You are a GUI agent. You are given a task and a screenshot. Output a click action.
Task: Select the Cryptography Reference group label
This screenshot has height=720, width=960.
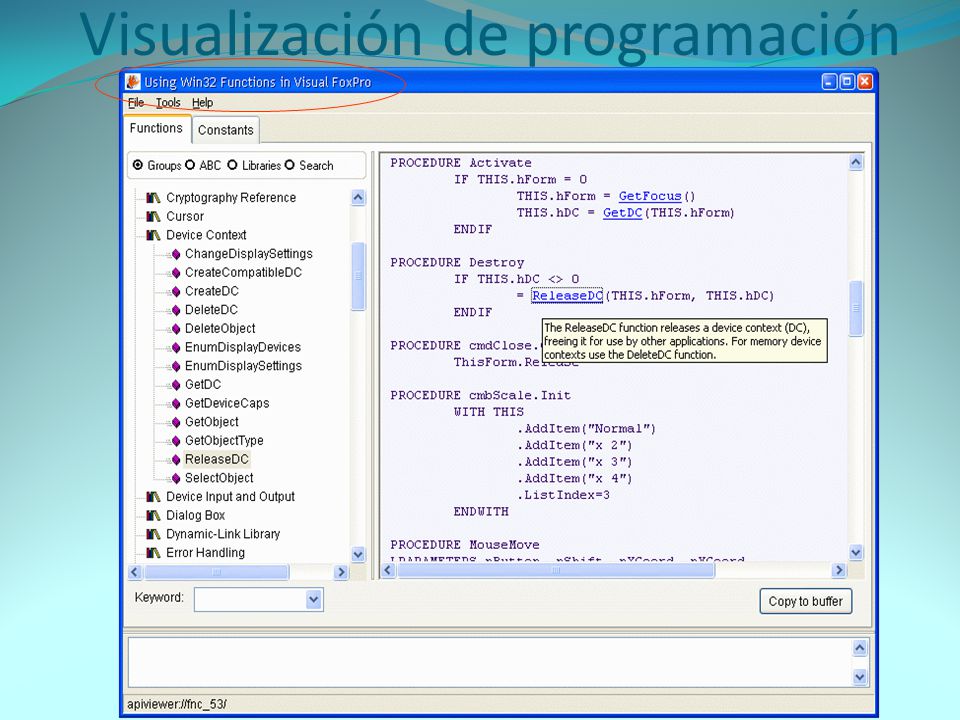(x=231, y=198)
